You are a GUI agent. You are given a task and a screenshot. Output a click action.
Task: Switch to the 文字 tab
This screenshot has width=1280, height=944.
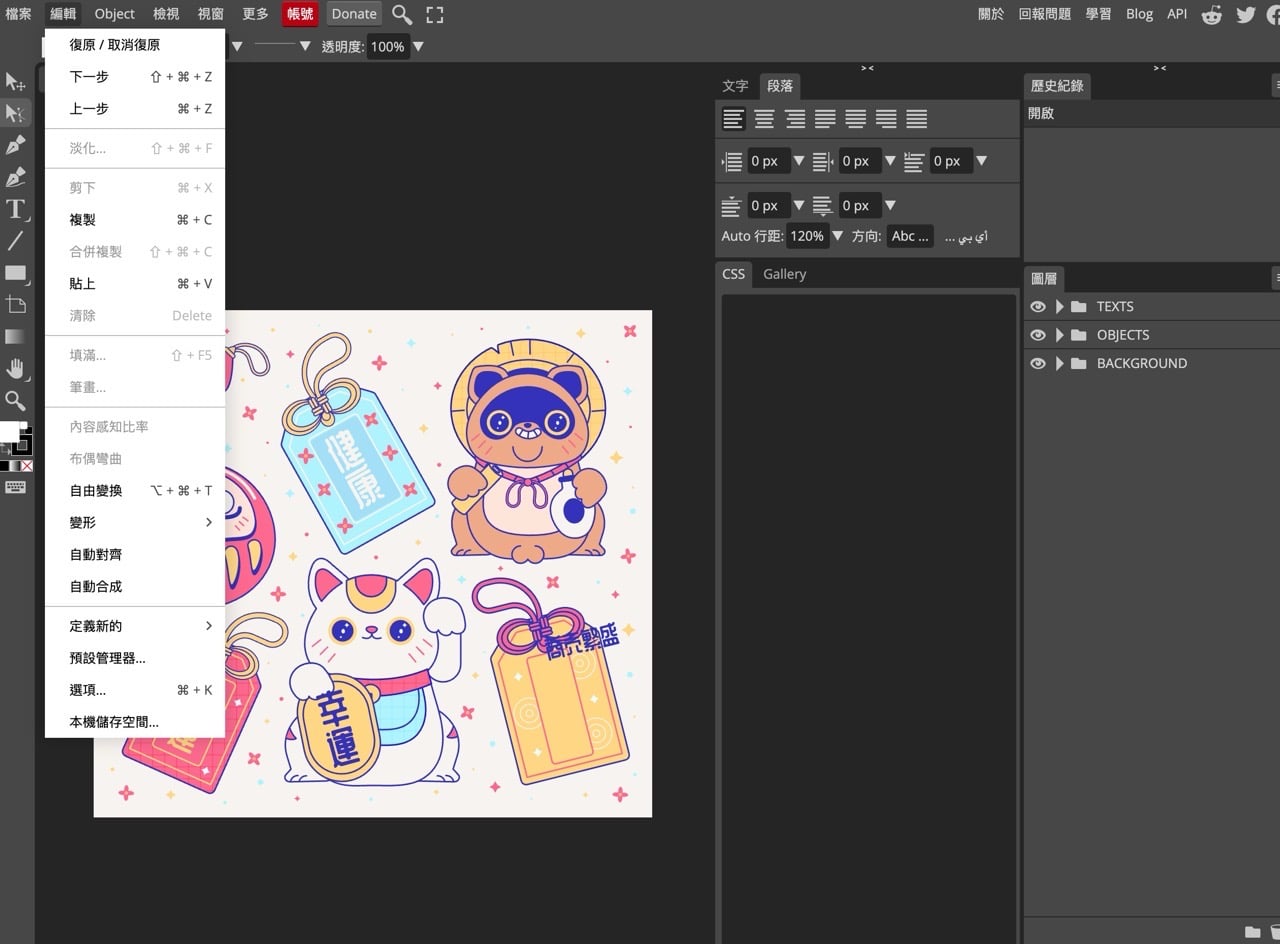coord(735,86)
